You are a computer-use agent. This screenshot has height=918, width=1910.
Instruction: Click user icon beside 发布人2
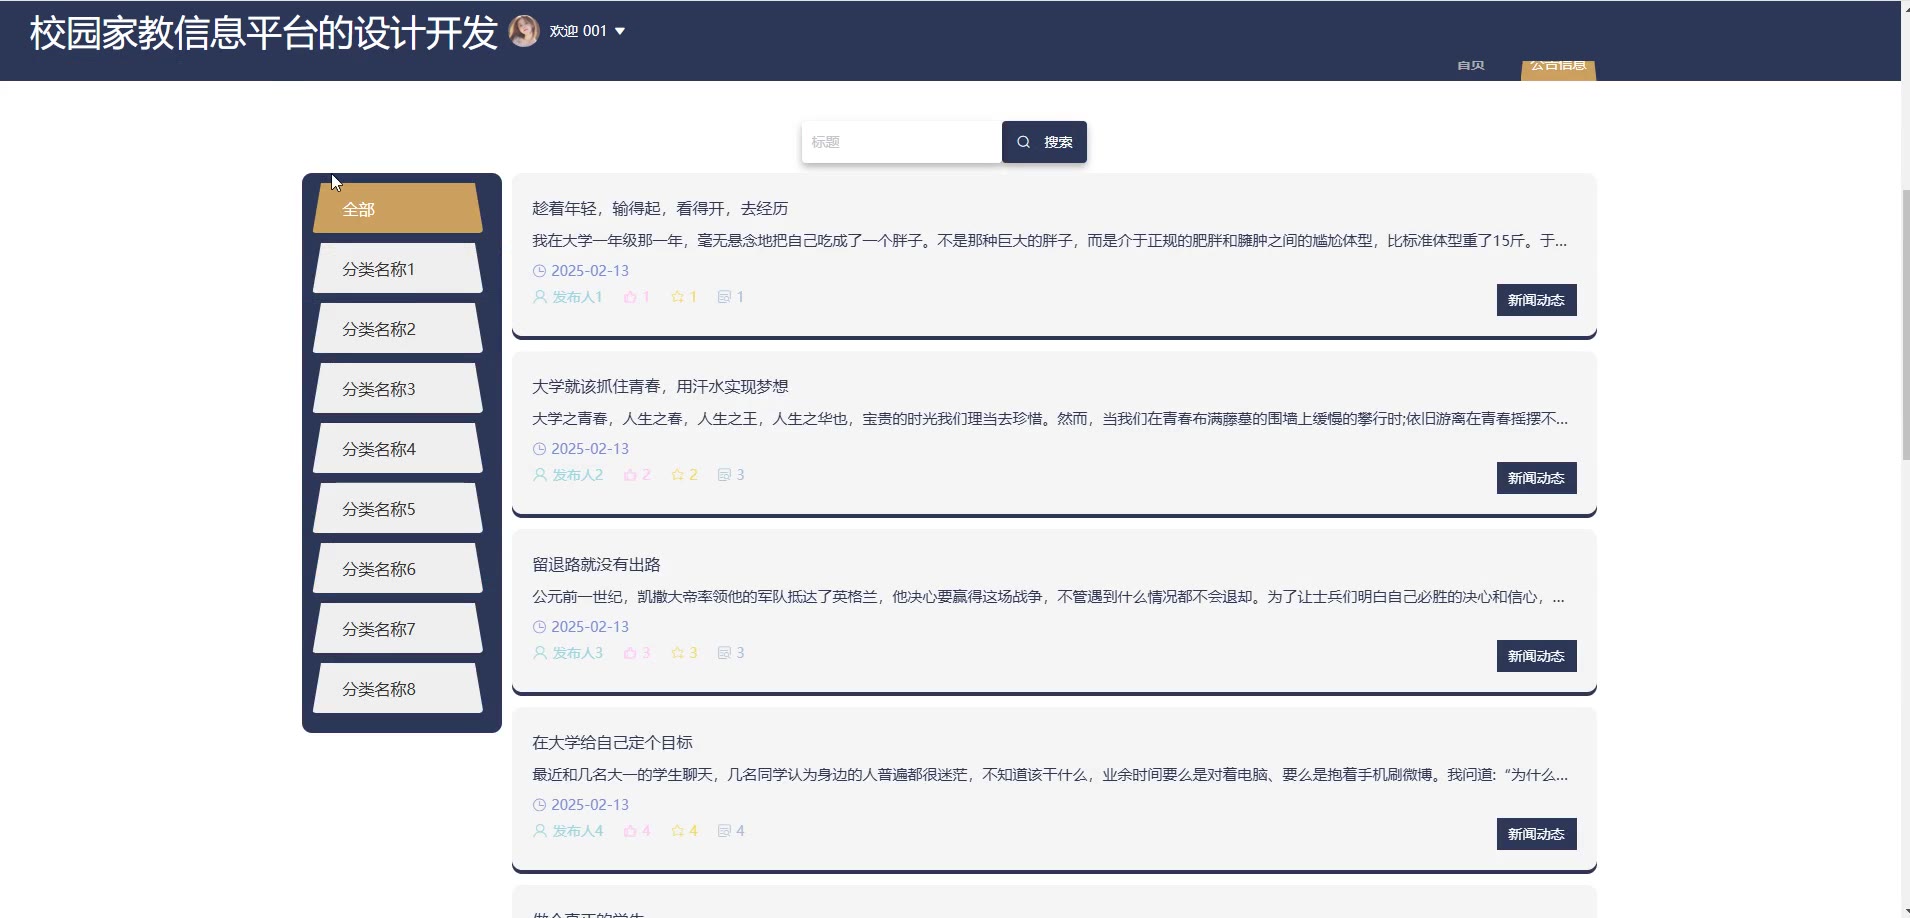pyautogui.click(x=540, y=475)
